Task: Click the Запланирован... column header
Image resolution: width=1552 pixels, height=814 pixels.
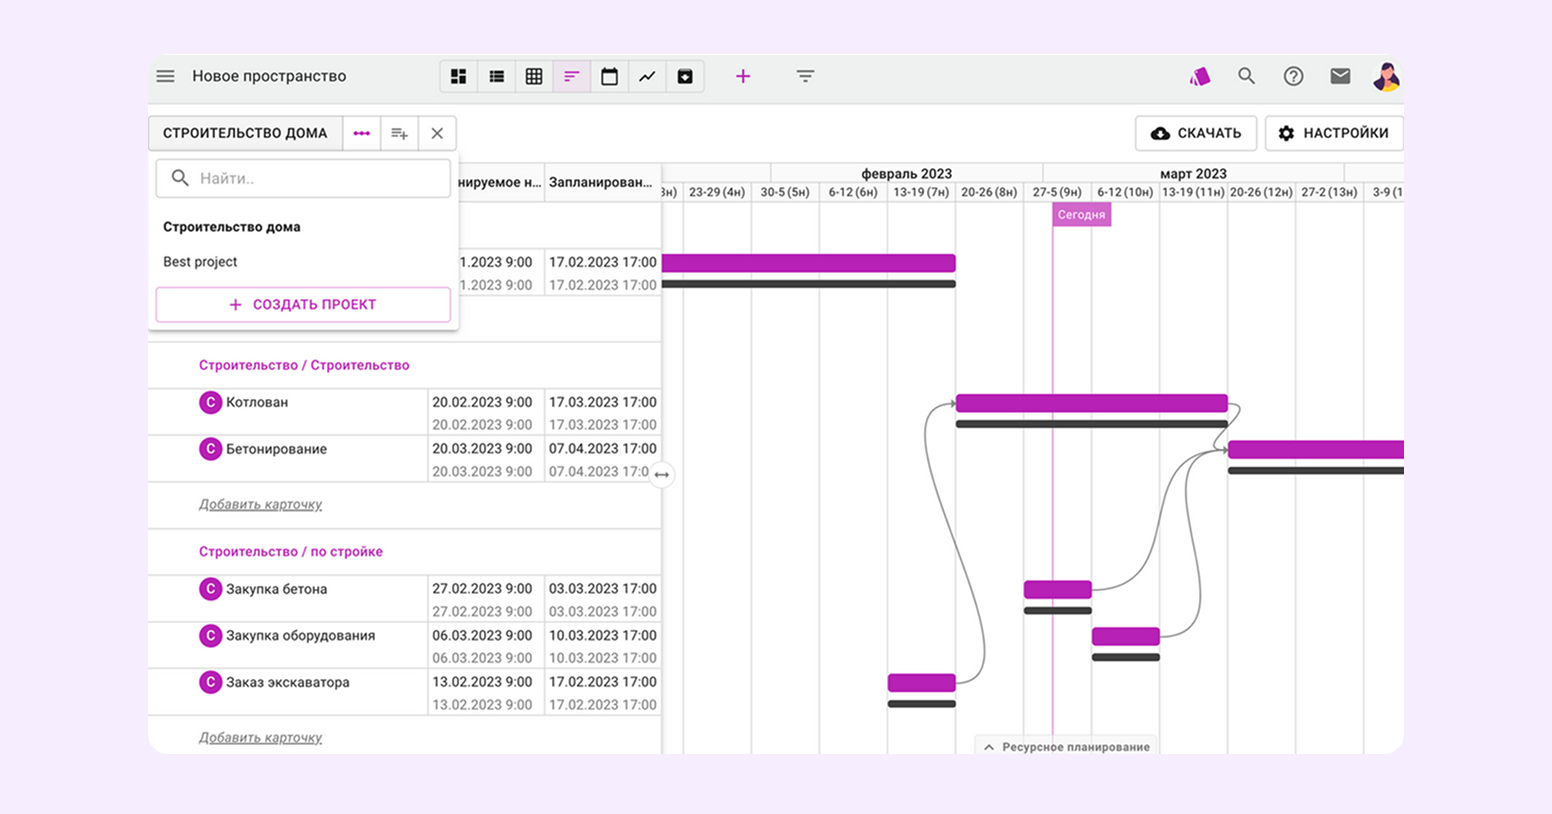Action: (601, 182)
